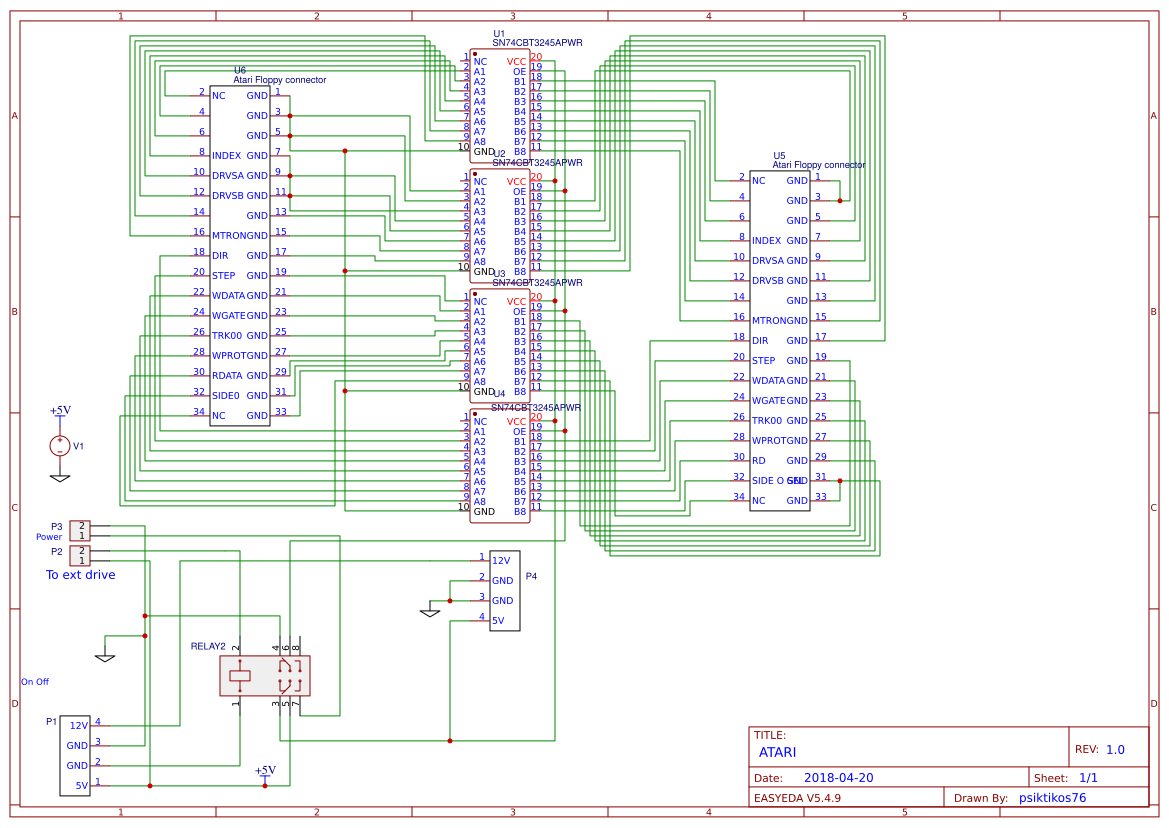This screenshot has width=1169, height=828.
Task: Click the RELAY2 relay symbol
Action: click(x=263, y=677)
